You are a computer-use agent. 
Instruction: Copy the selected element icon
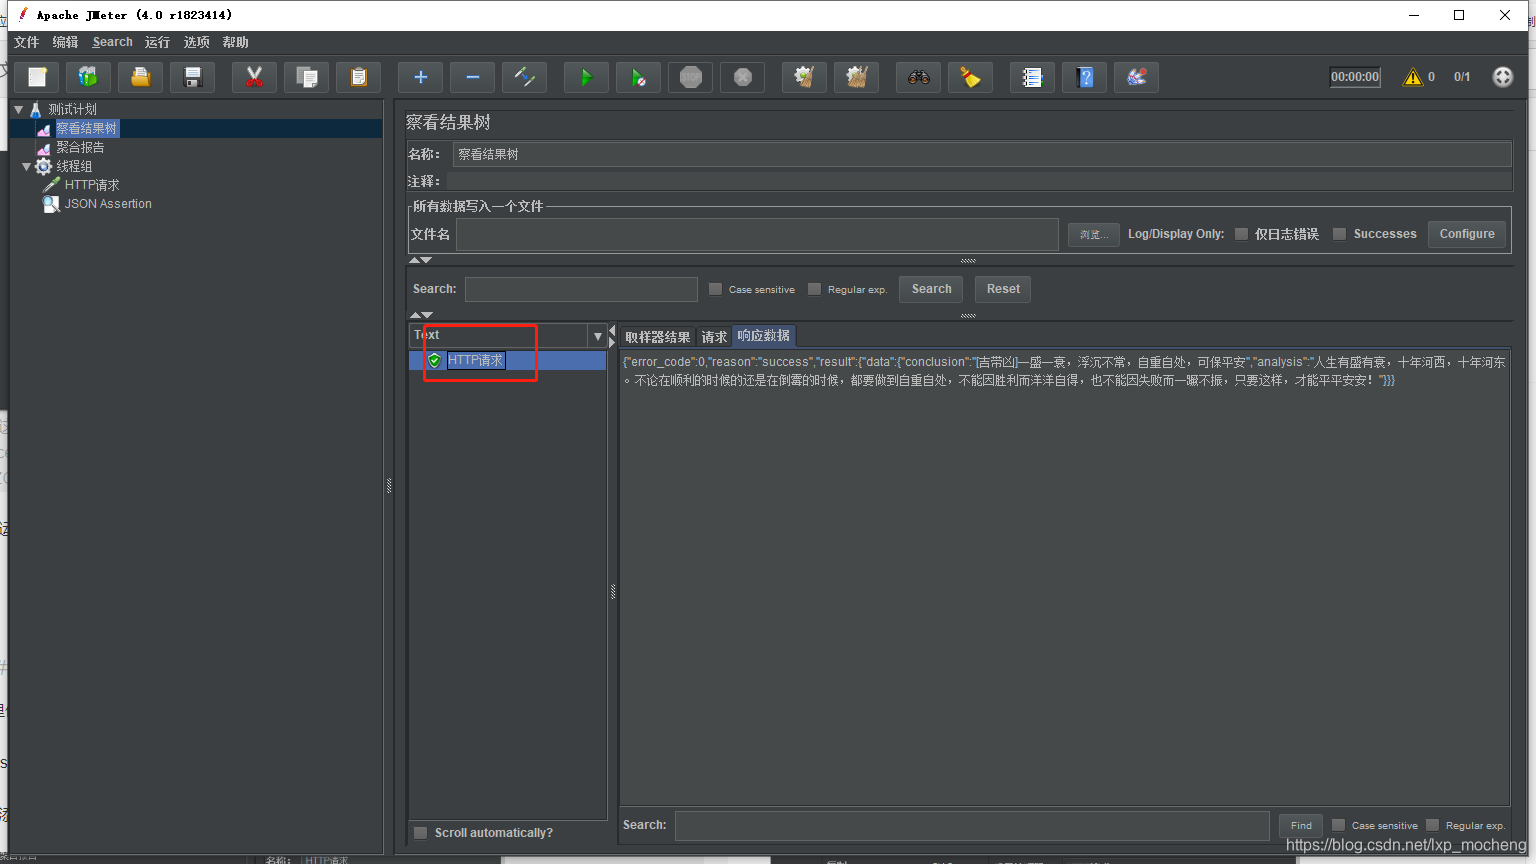click(306, 77)
